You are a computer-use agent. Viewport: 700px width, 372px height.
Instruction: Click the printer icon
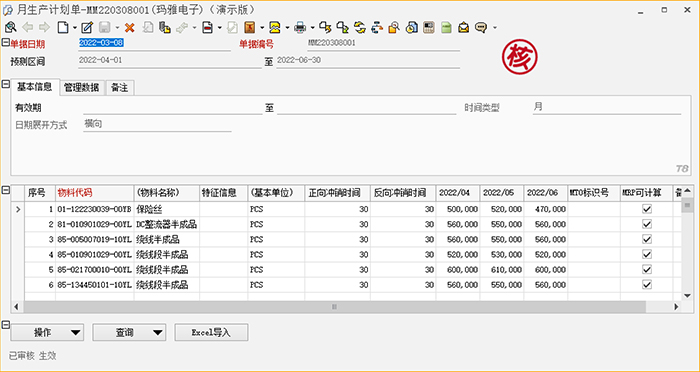[300, 28]
